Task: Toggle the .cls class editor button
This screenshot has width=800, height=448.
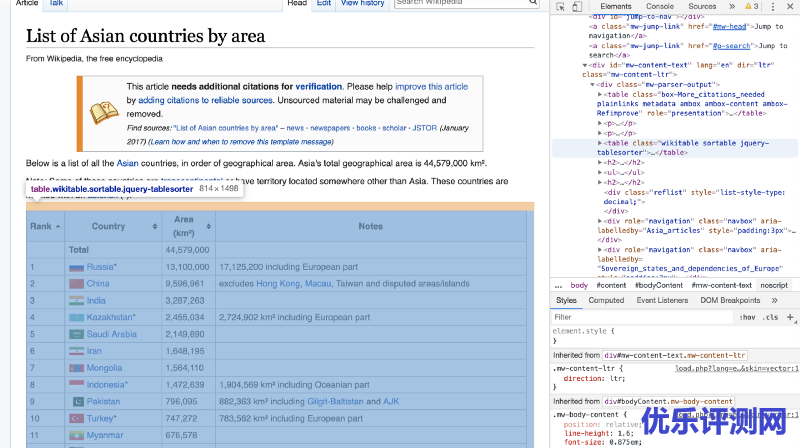Action: click(x=770, y=317)
